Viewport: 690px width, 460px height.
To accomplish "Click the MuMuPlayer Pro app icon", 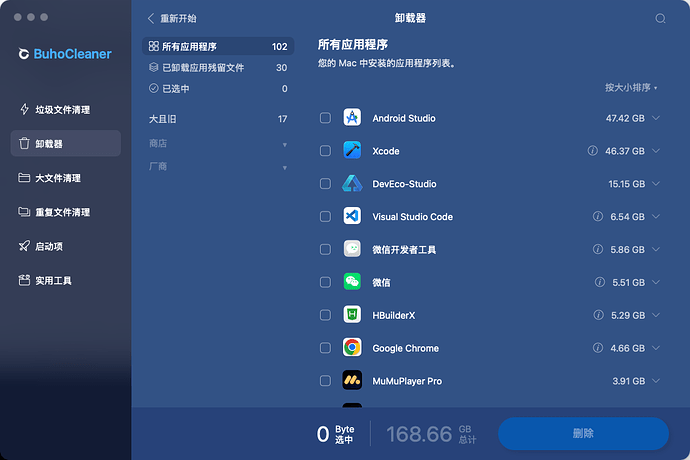I will pyautogui.click(x=352, y=380).
